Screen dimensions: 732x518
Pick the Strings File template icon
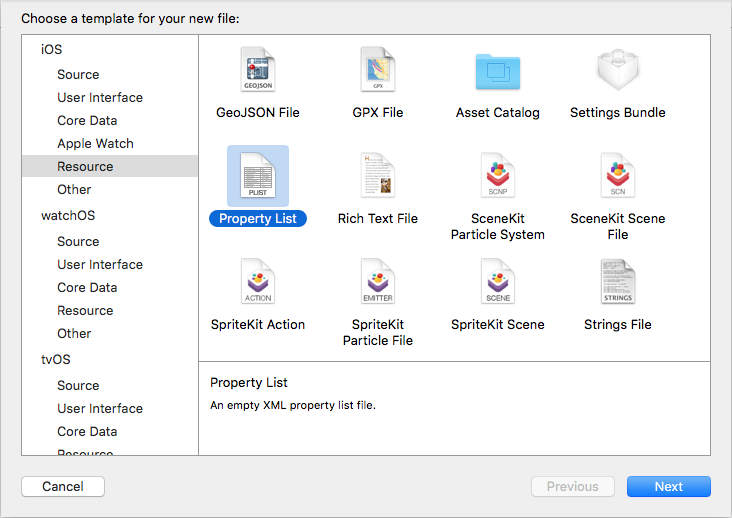point(618,281)
